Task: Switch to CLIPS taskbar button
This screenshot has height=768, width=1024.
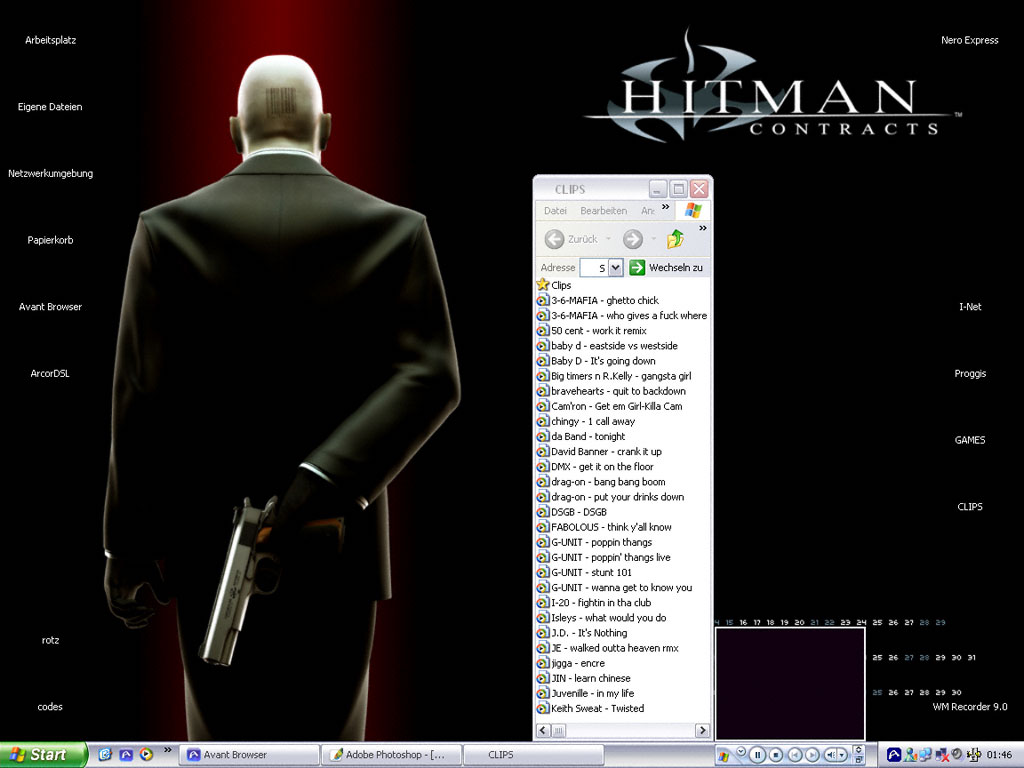Action: [533, 755]
